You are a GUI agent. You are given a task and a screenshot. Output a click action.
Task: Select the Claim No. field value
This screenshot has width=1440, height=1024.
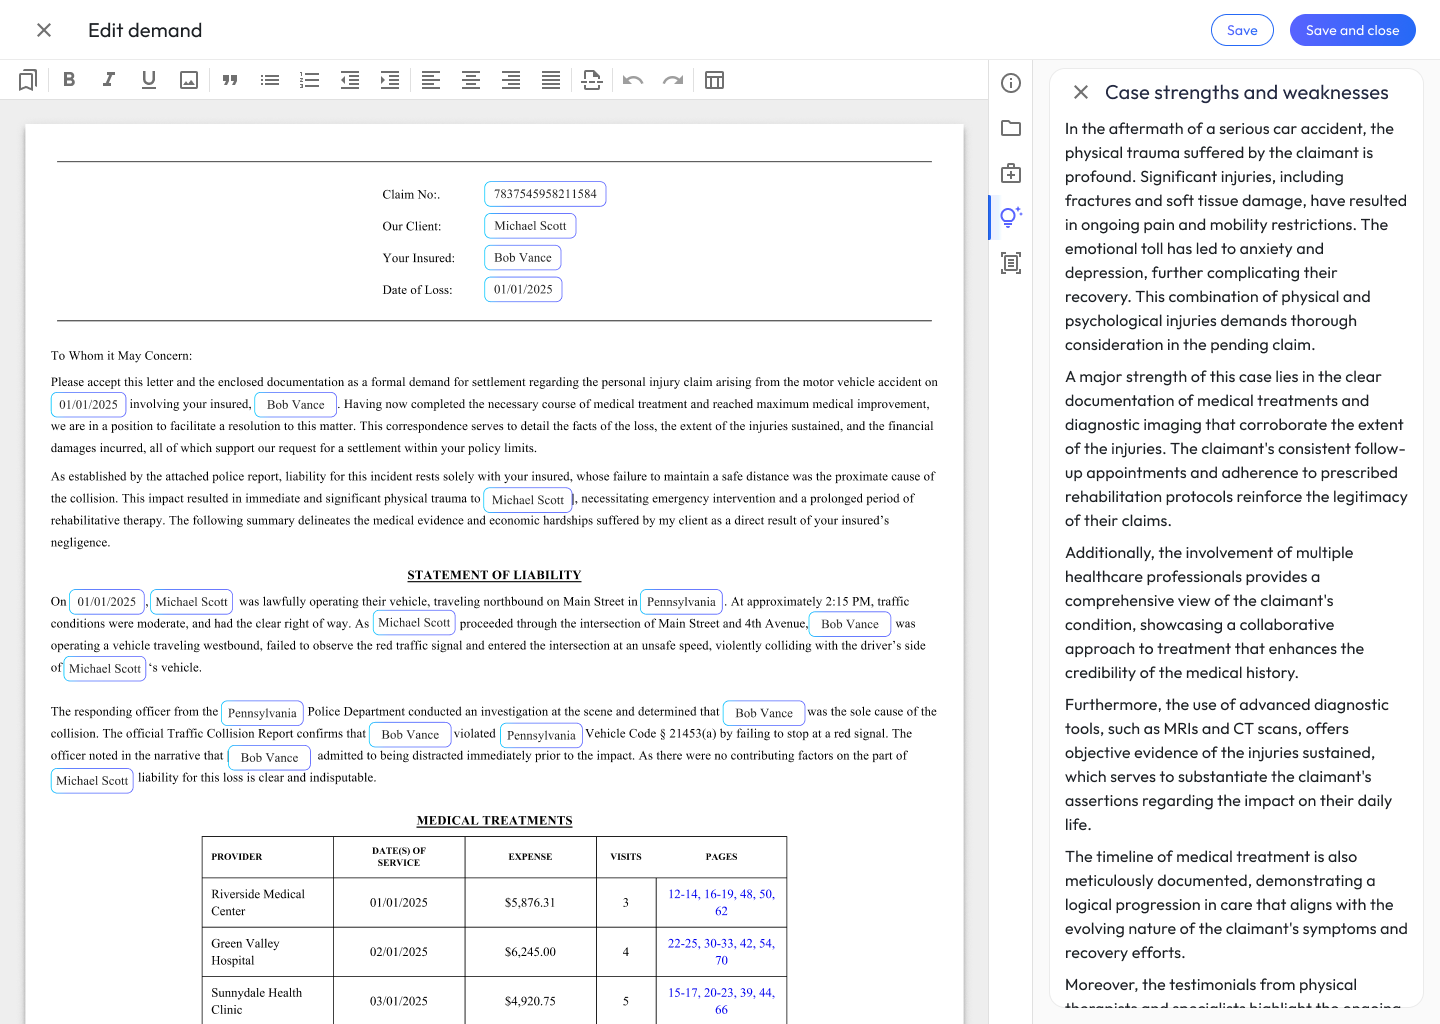tap(545, 194)
